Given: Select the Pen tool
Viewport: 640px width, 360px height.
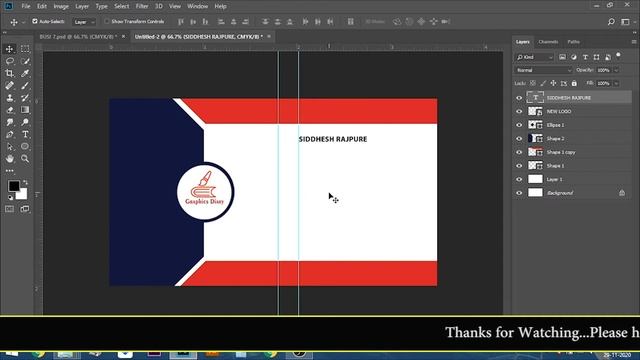Looking at the screenshot, I should pos(9,134).
